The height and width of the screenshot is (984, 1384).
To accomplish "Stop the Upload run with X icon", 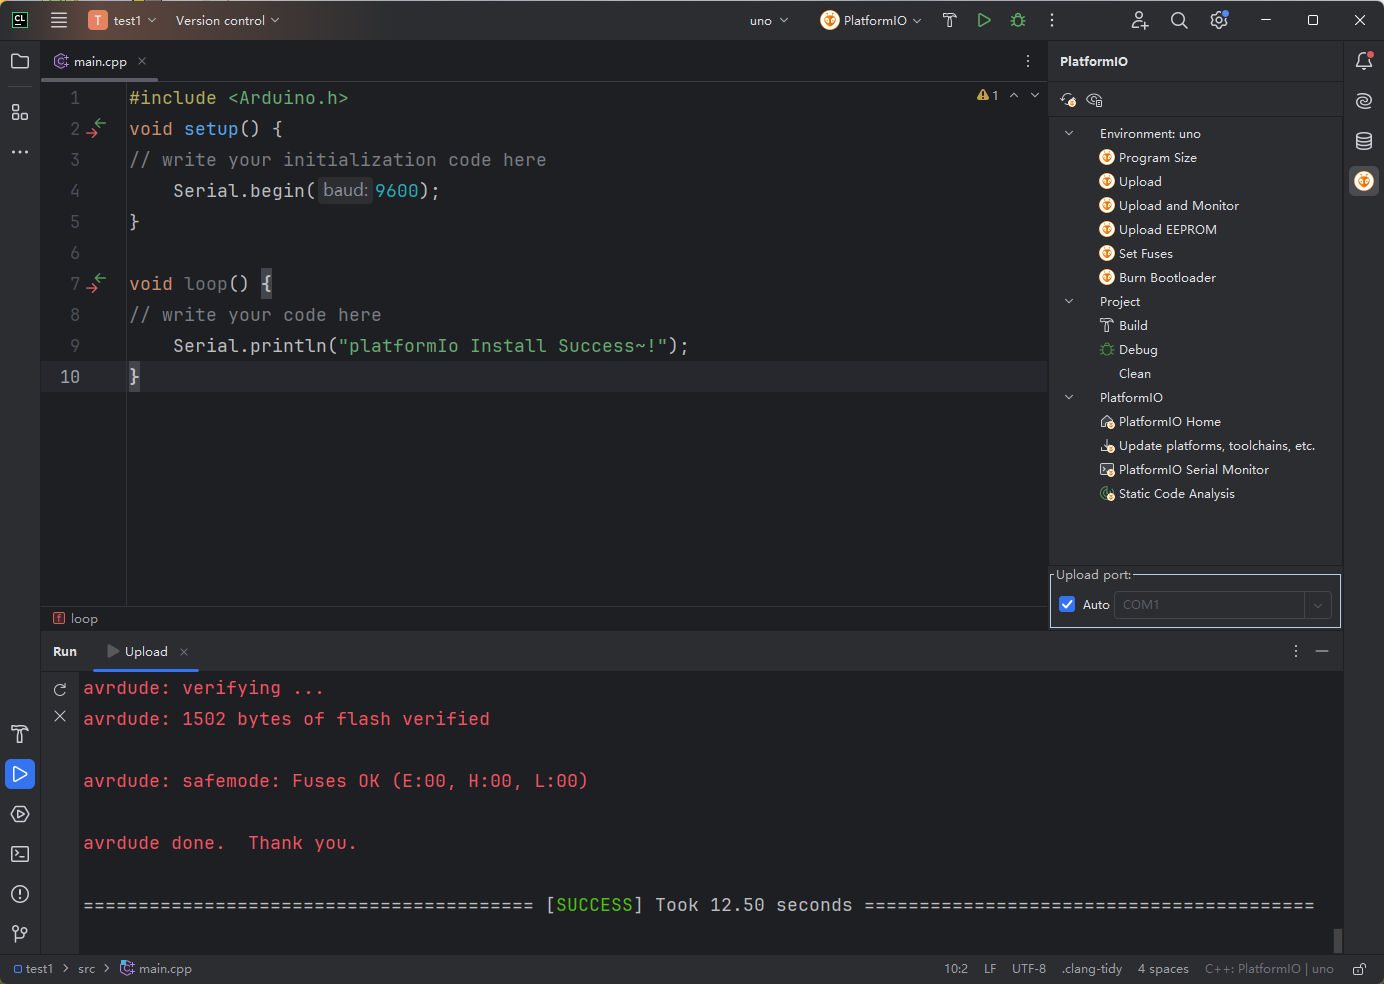I will (x=60, y=716).
